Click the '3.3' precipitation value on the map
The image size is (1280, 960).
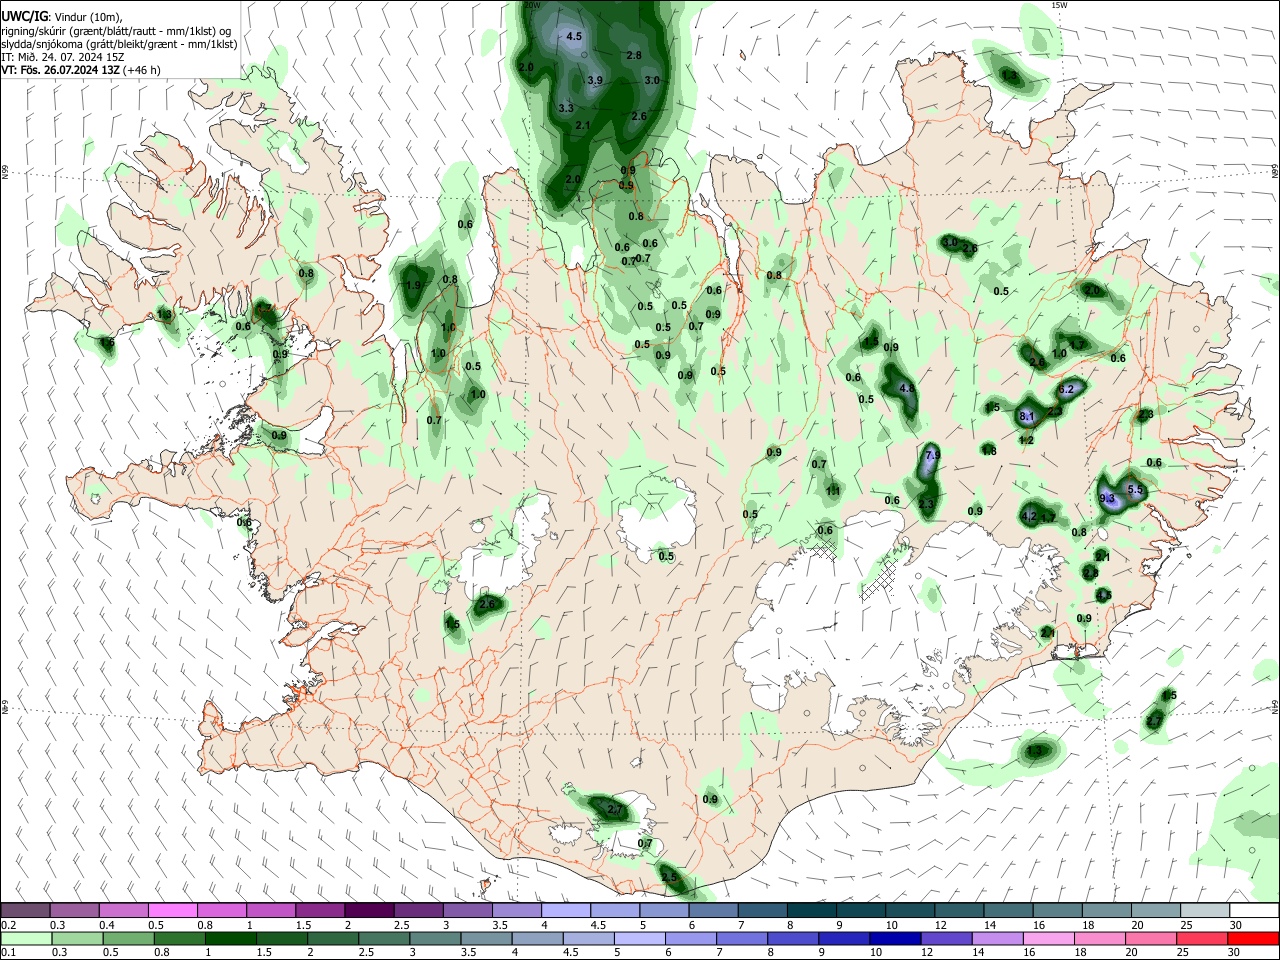[x=566, y=108]
